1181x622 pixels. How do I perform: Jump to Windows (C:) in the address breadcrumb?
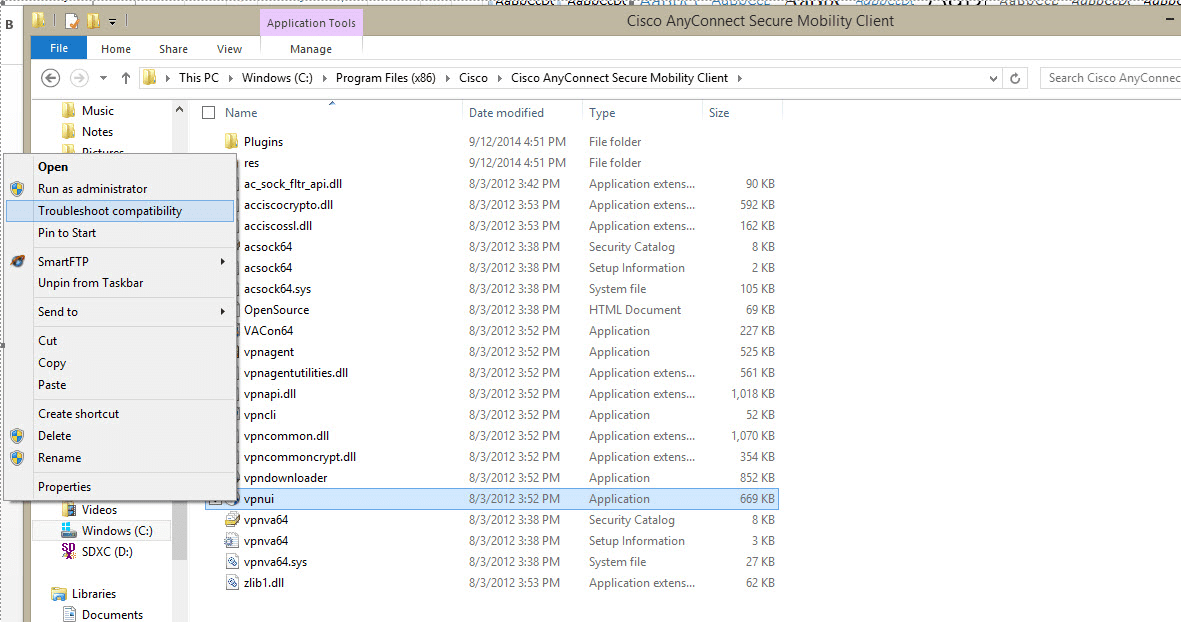(277, 78)
